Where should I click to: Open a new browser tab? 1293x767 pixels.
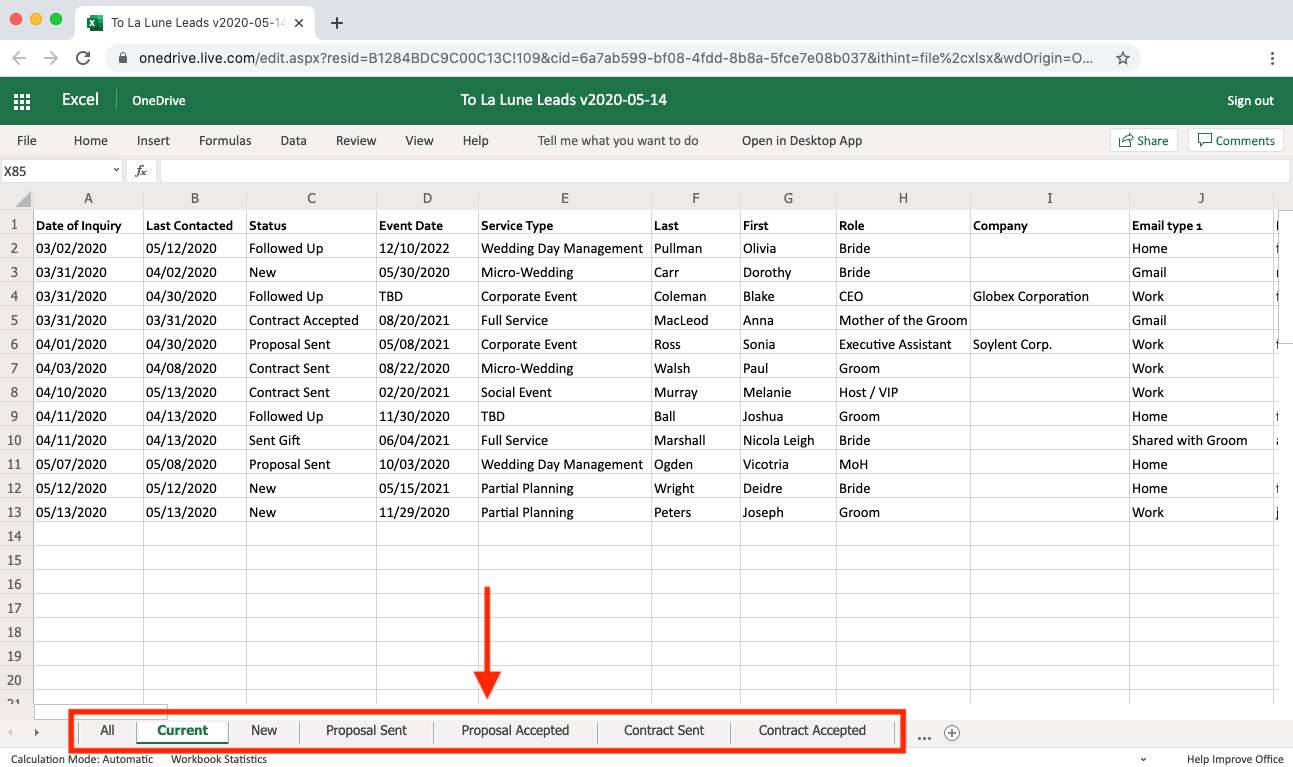(x=337, y=23)
